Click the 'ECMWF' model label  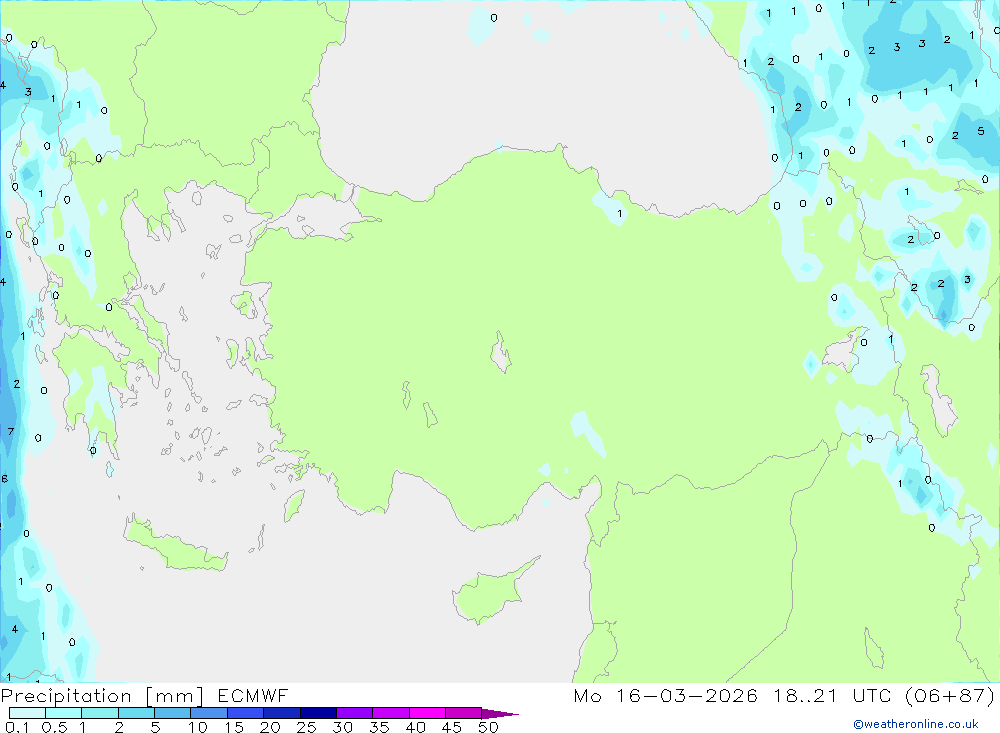click(x=253, y=696)
